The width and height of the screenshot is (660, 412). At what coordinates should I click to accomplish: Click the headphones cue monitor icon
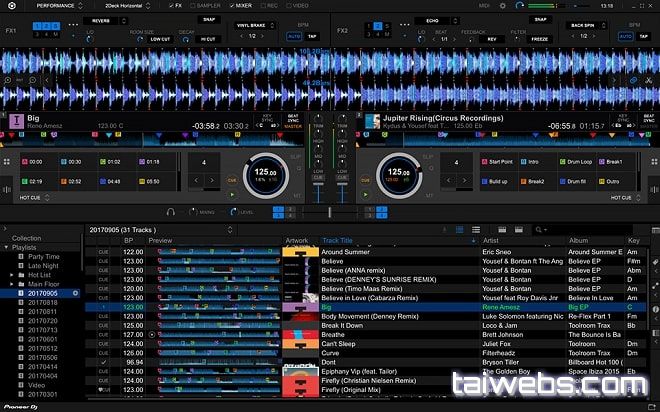pyautogui.click(x=171, y=211)
